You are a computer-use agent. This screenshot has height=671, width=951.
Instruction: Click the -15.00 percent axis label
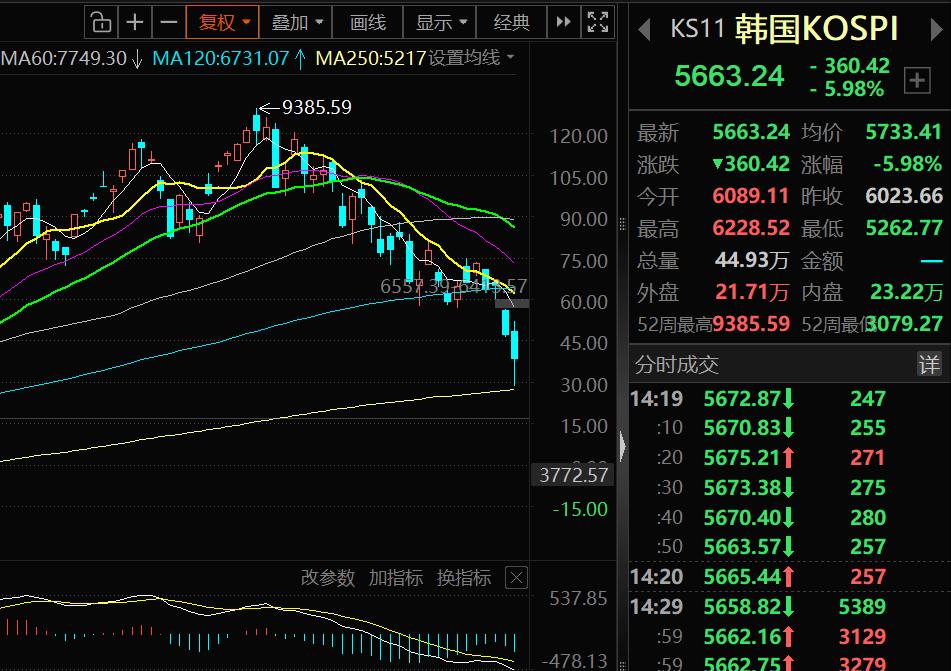tap(579, 509)
